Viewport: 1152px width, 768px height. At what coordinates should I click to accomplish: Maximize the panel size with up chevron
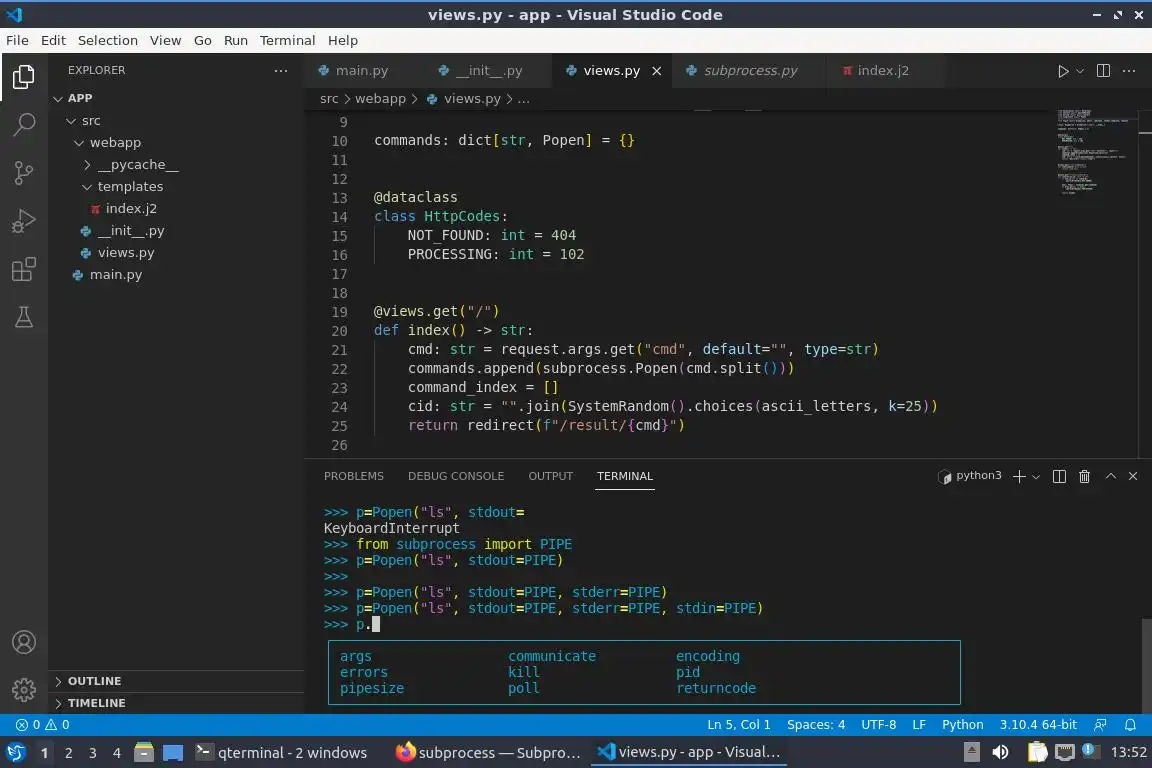[x=1111, y=476]
